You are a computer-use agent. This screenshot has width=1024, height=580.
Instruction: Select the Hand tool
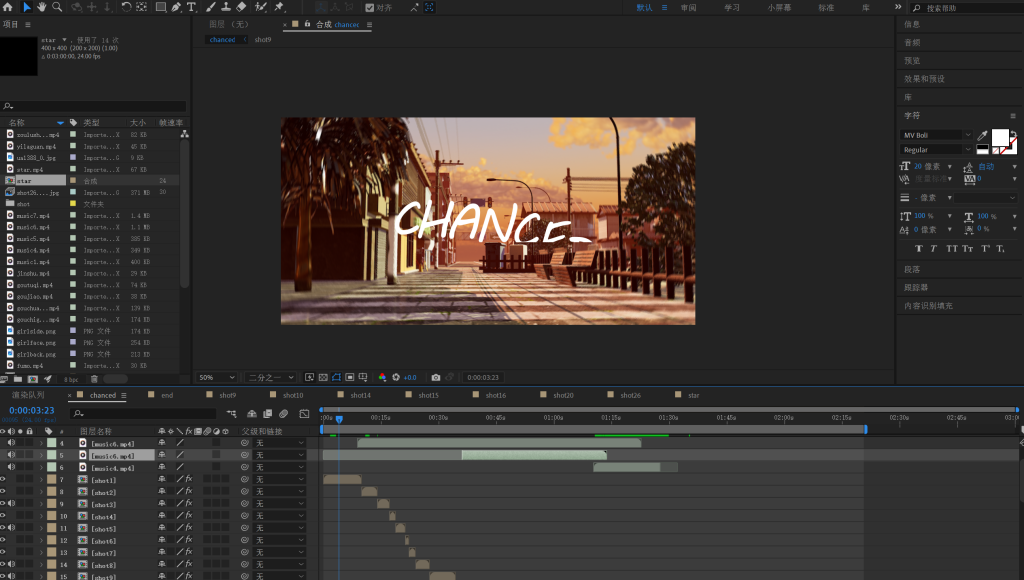tap(42, 7)
